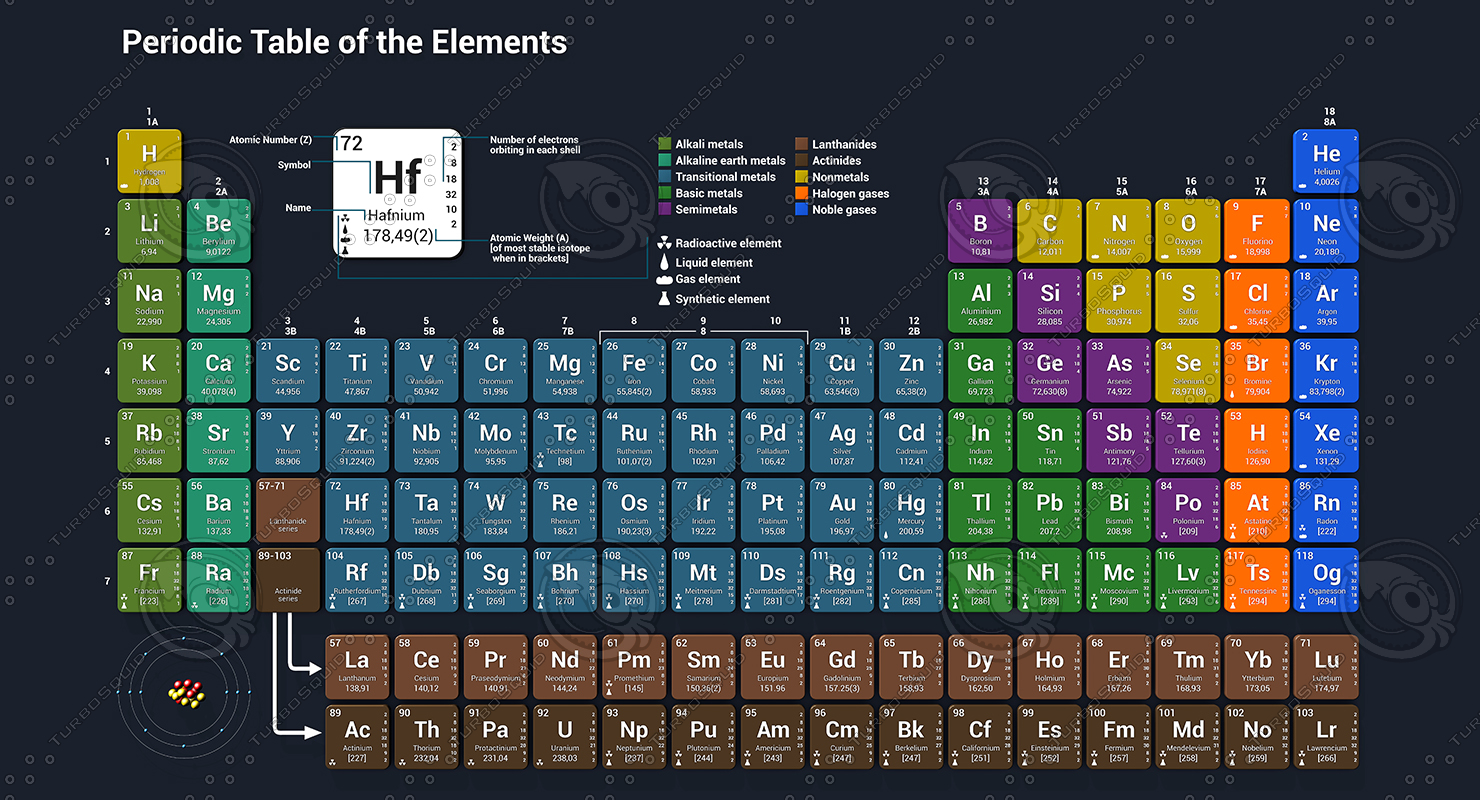Open the Actinide series placeholder tile

coord(288,580)
